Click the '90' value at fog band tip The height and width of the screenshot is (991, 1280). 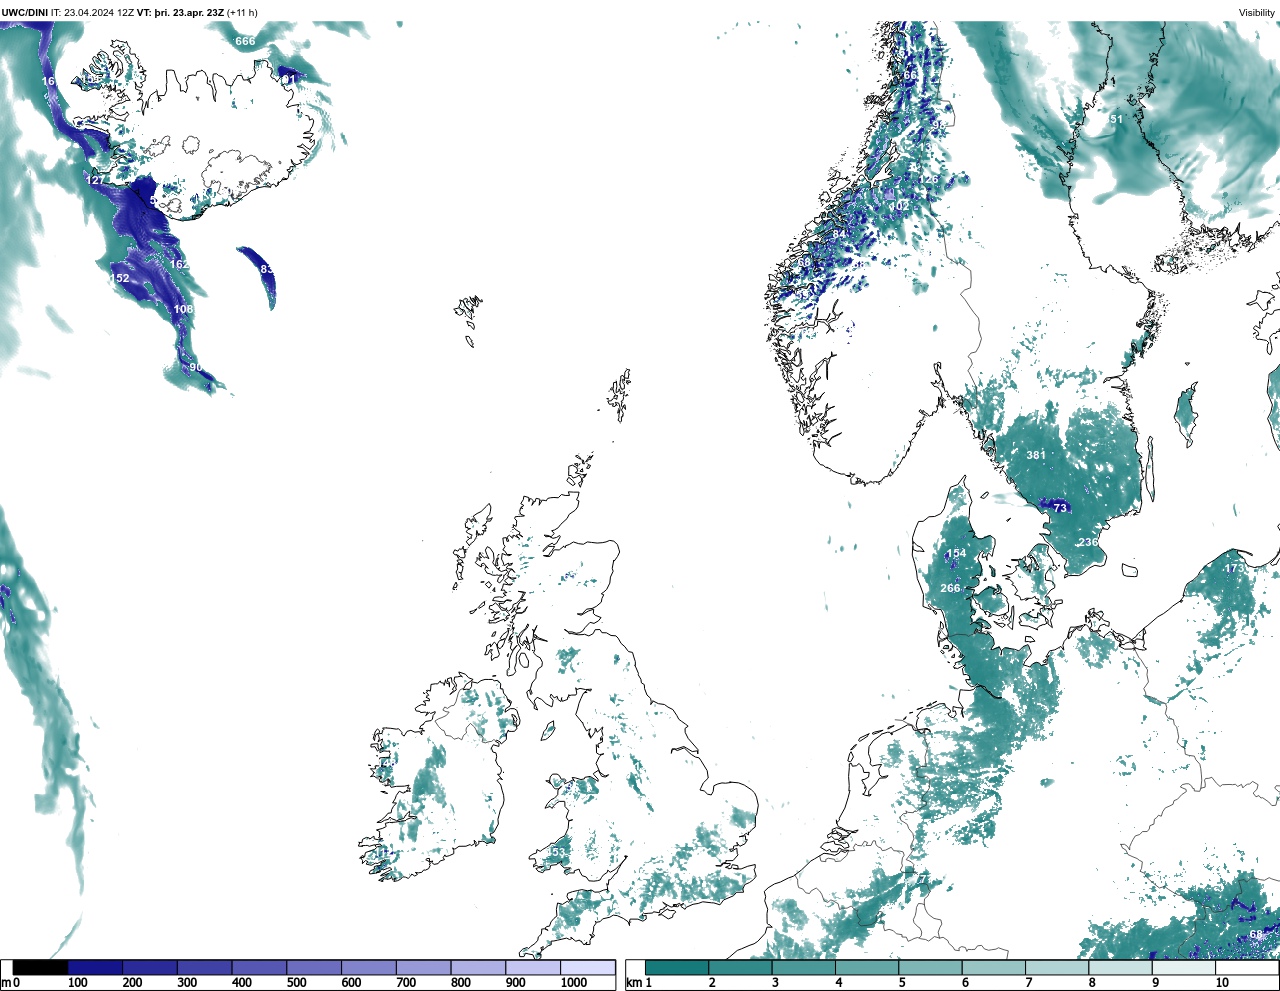point(196,367)
